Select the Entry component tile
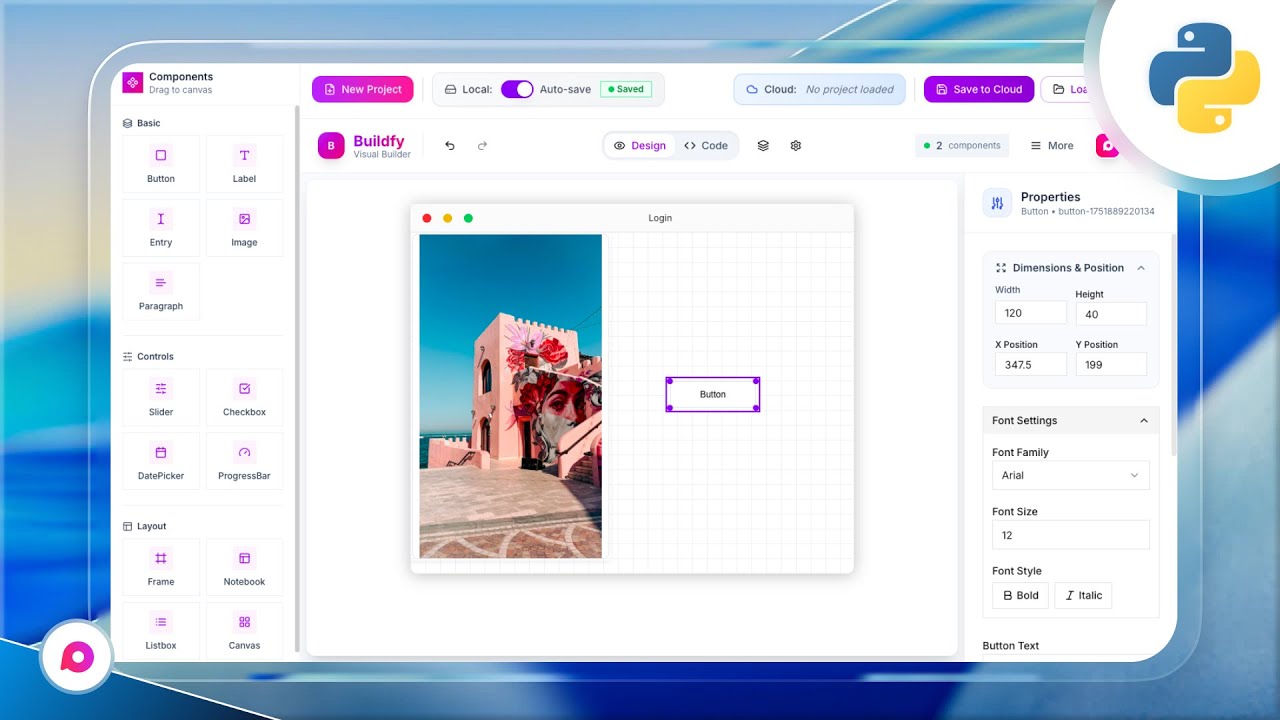1280x720 pixels. pyautogui.click(x=161, y=228)
